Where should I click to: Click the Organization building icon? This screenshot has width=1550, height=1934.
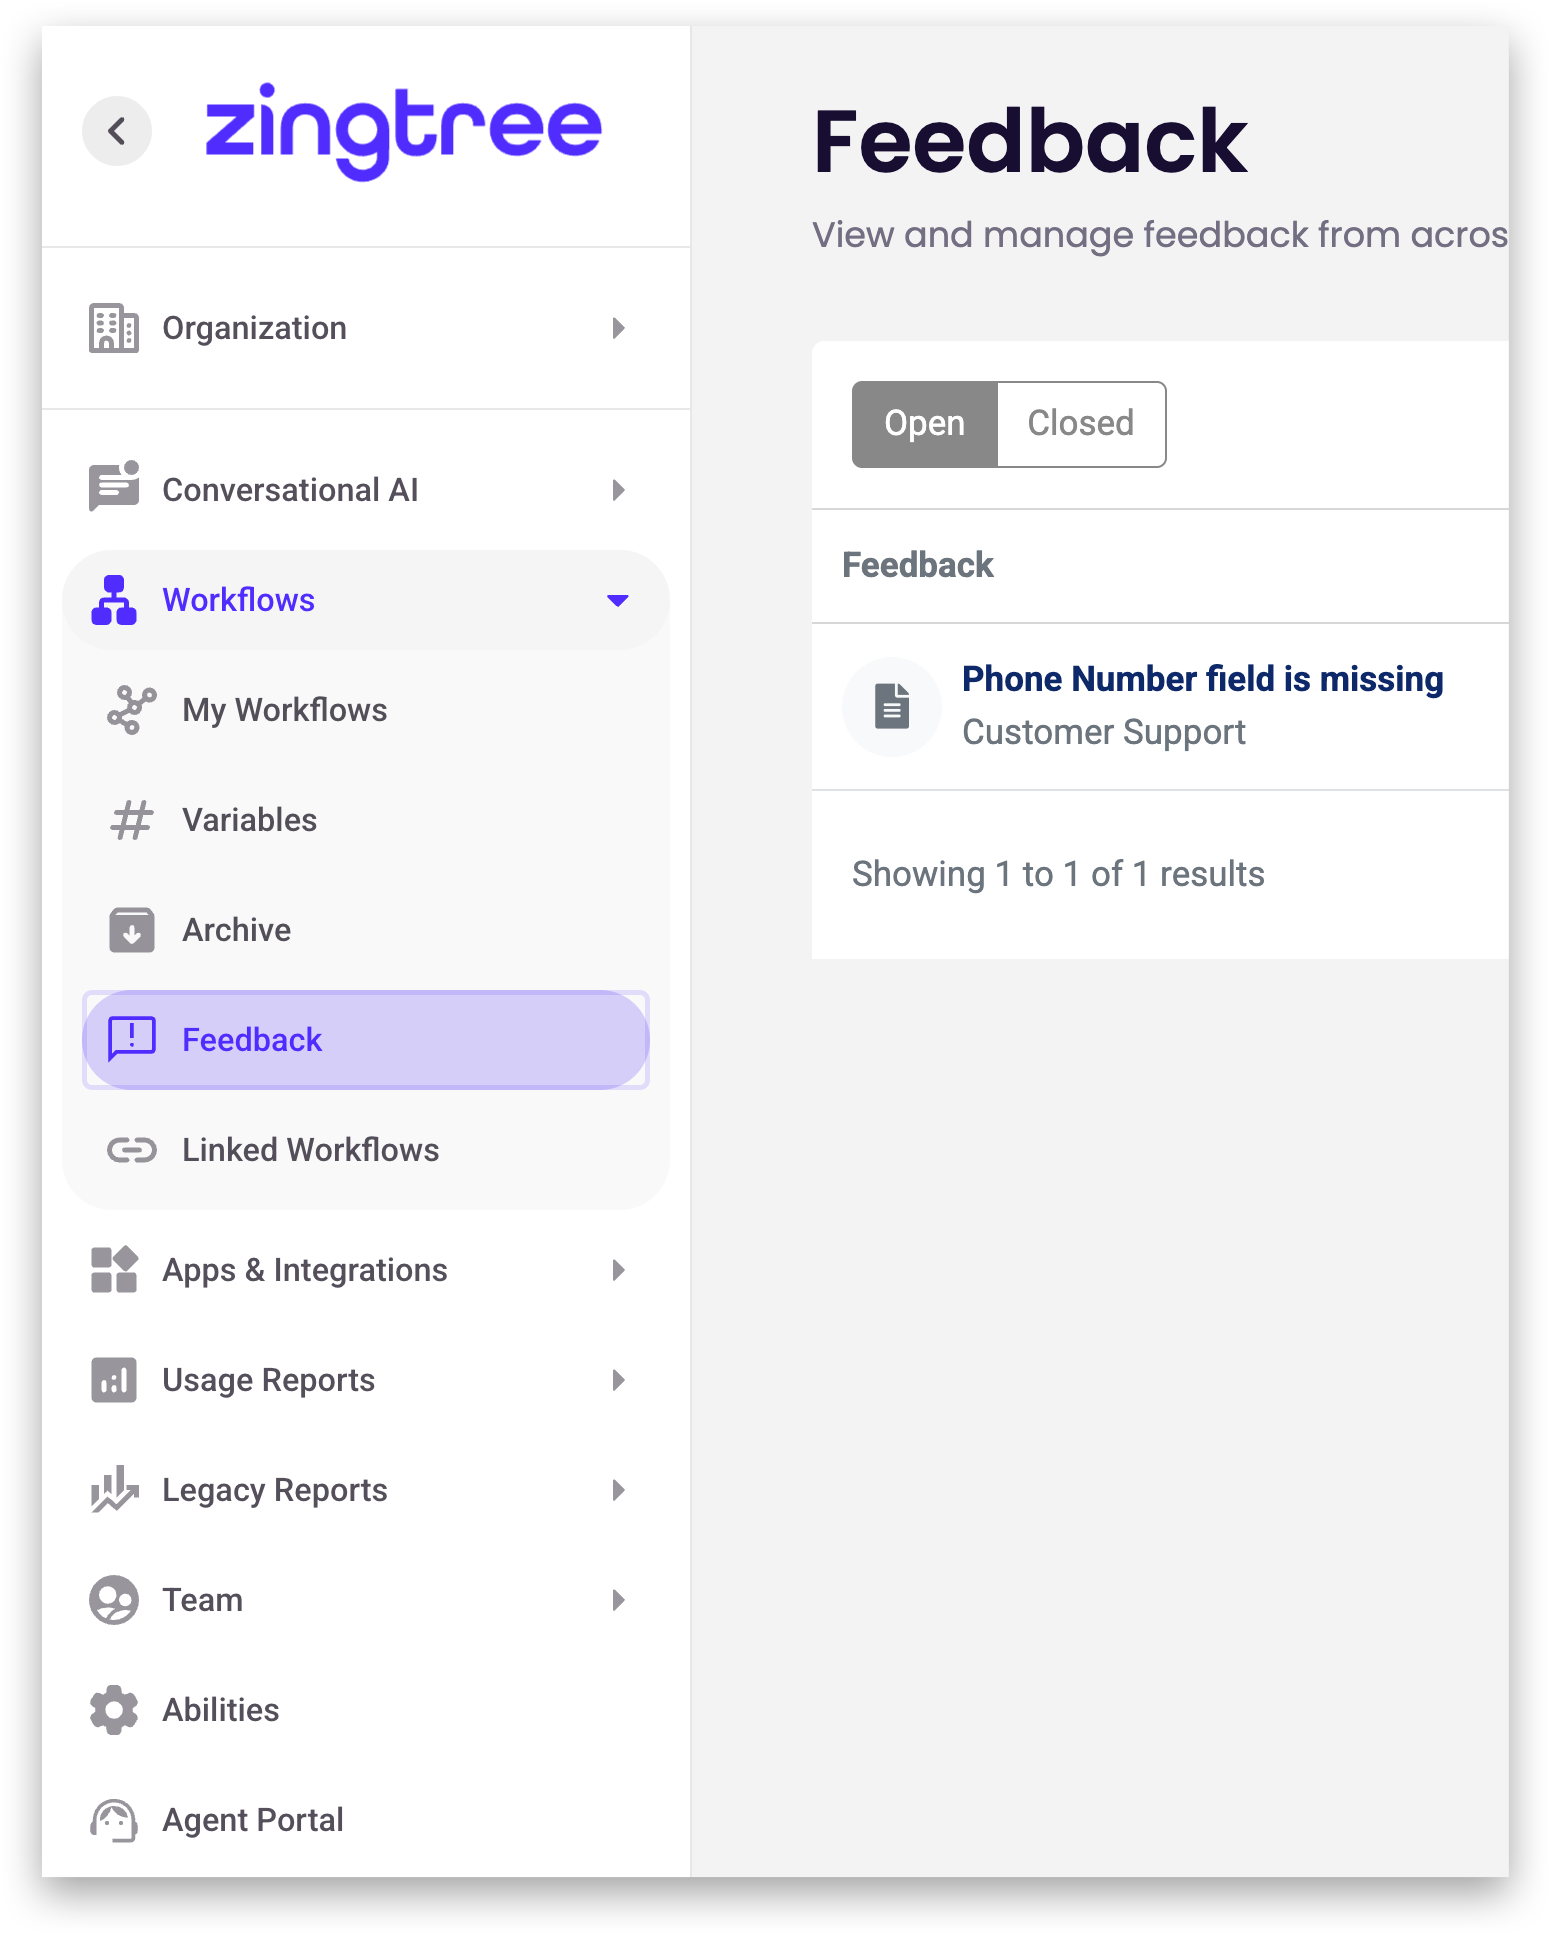pyautogui.click(x=114, y=328)
